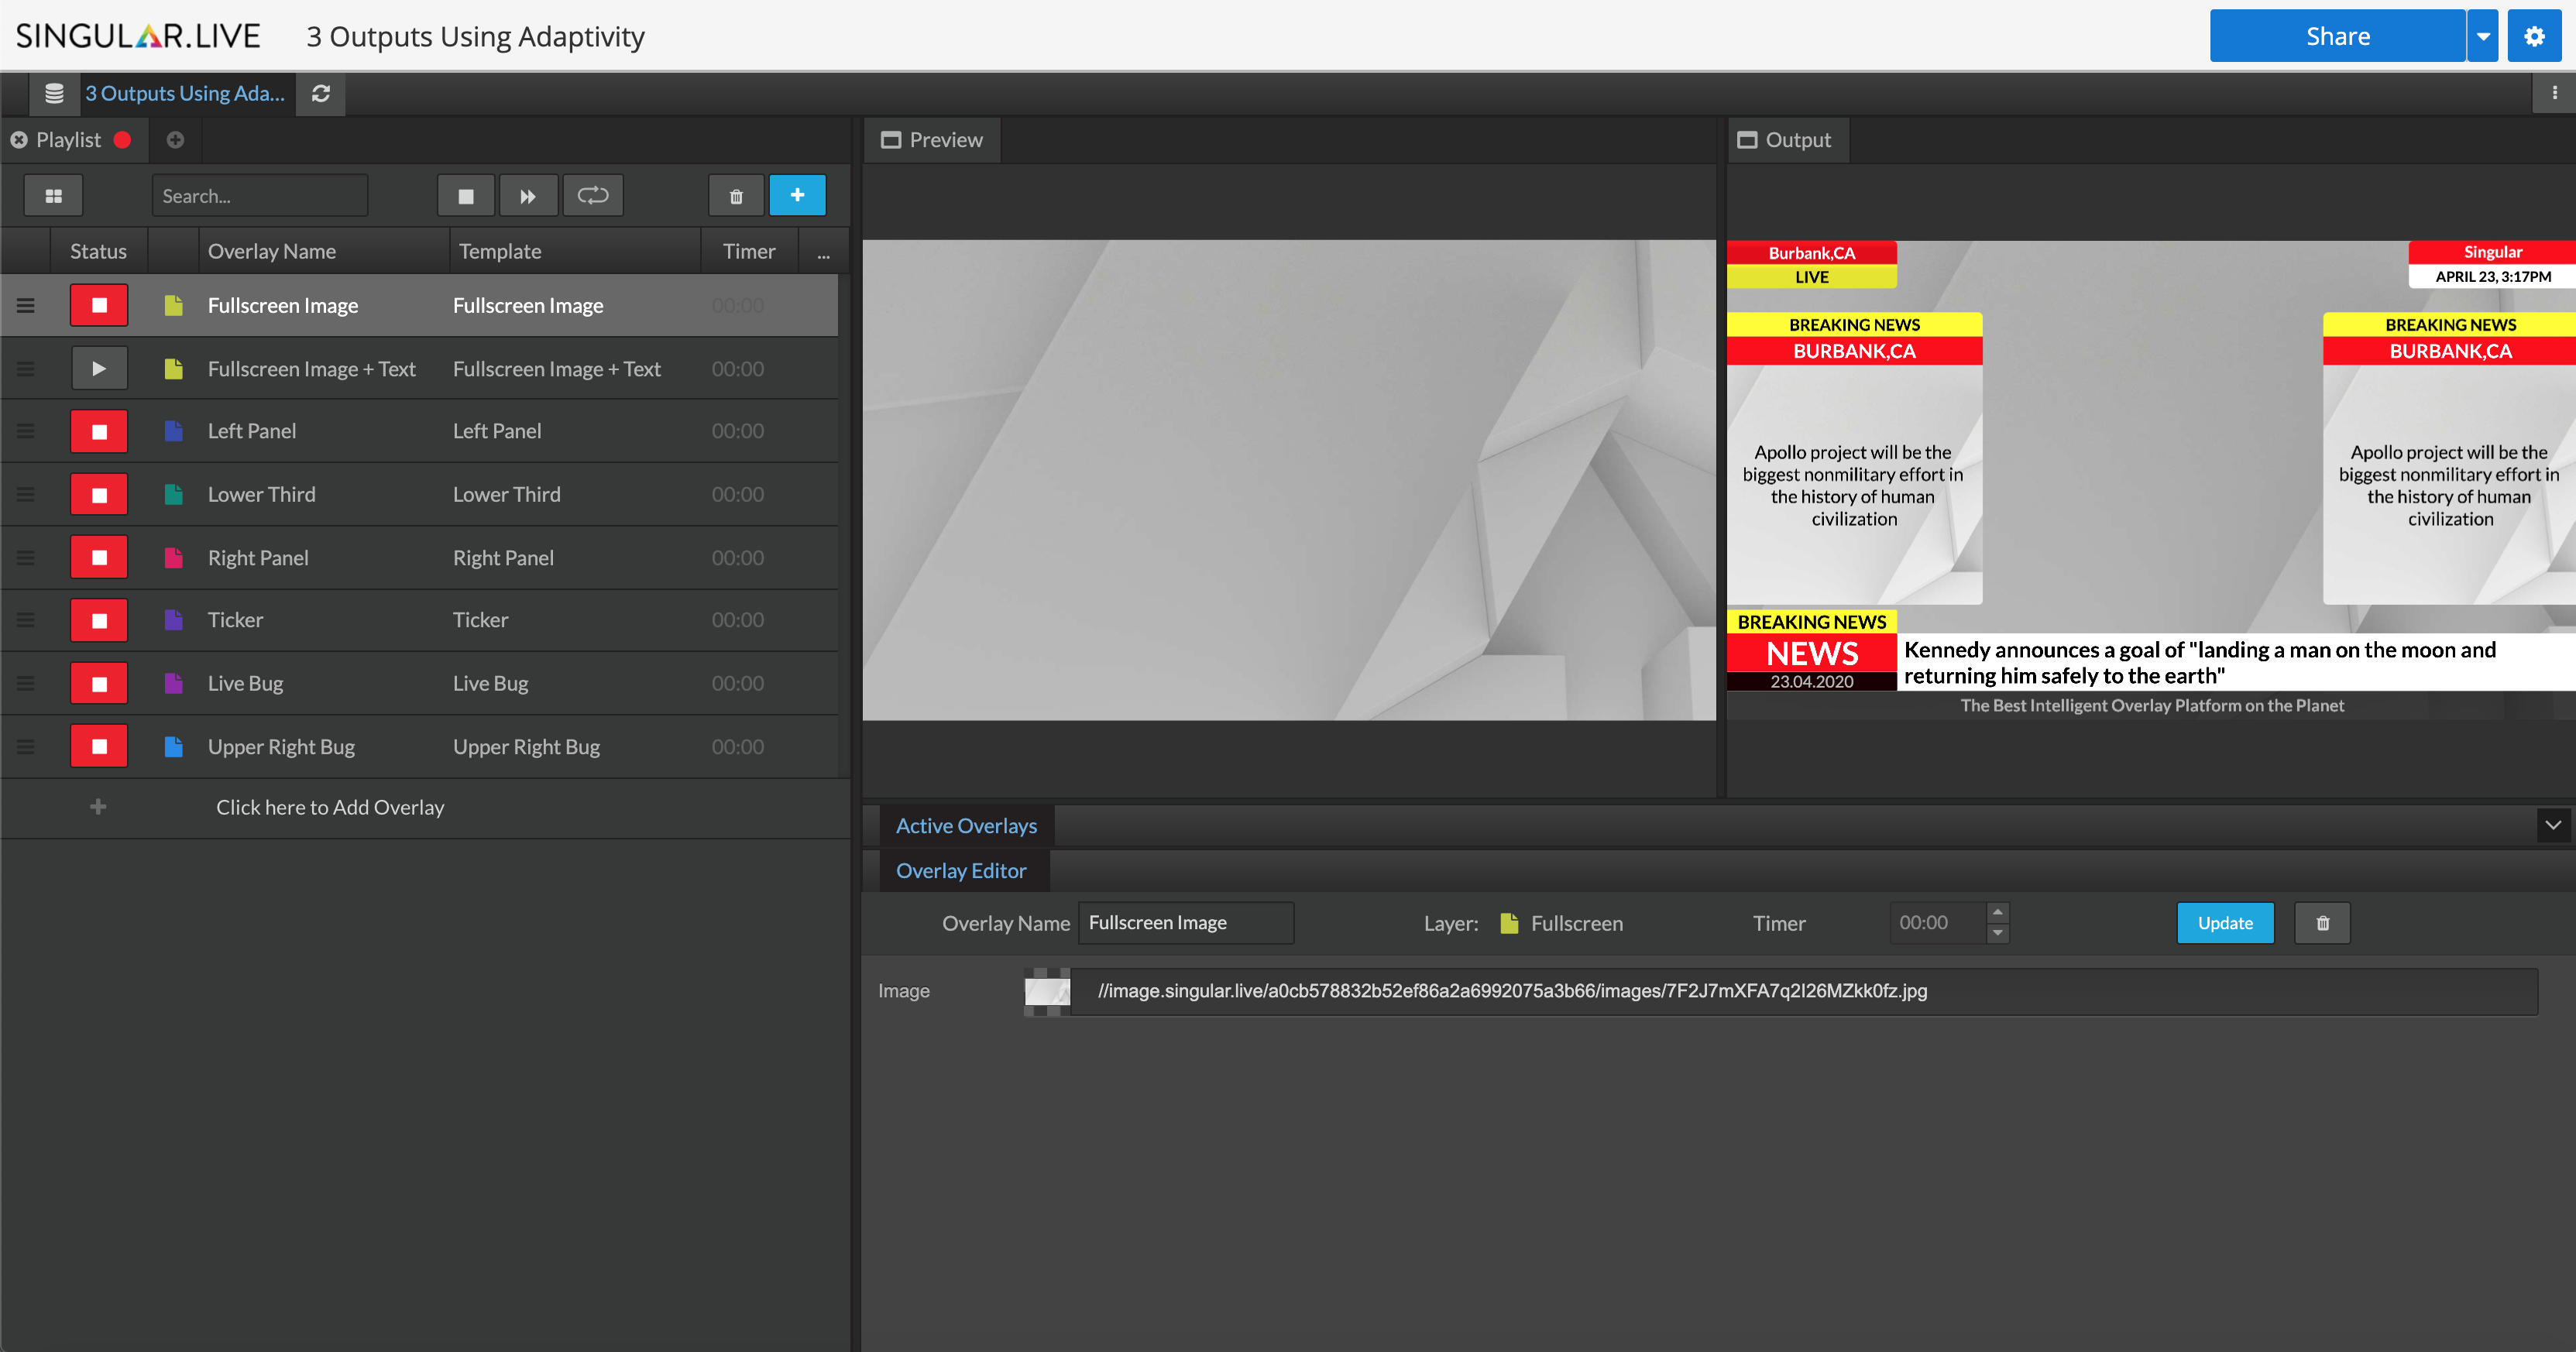This screenshot has height=1352, width=2576.
Task: Click the blue plus add overlay button
Action: pyautogui.click(x=797, y=195)
